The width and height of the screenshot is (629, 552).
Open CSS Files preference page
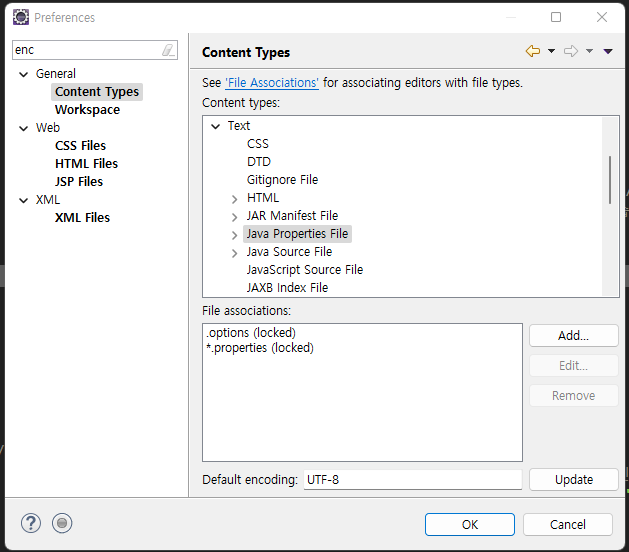click(x=80, y=146)
